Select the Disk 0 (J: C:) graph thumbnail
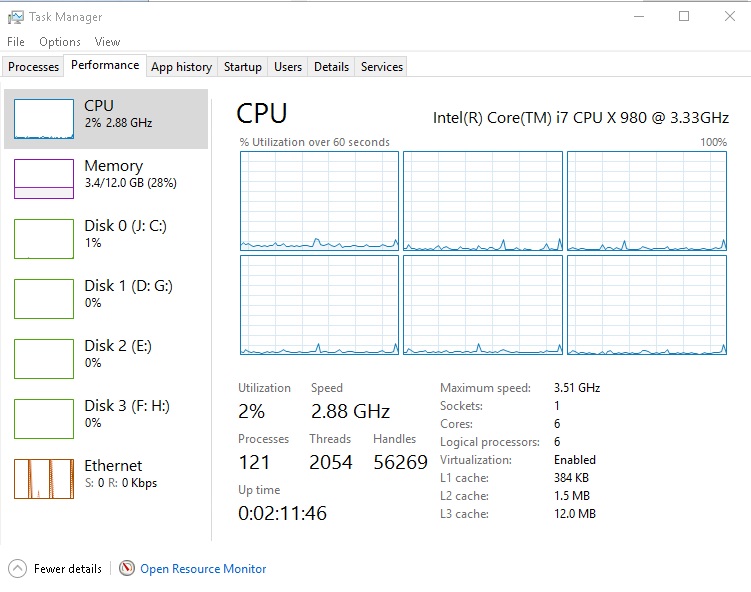The height and width of the screenshot is (592, 751). [x=44, y=239]
